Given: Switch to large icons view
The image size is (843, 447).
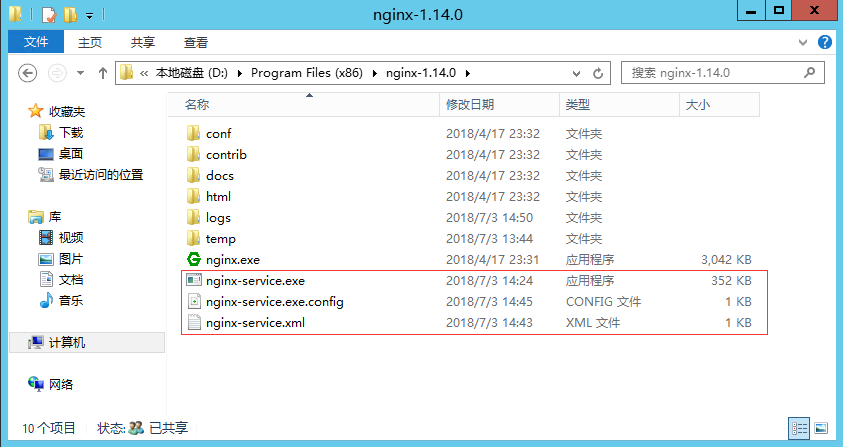Looking at the screenshot, I should (821, 428).
